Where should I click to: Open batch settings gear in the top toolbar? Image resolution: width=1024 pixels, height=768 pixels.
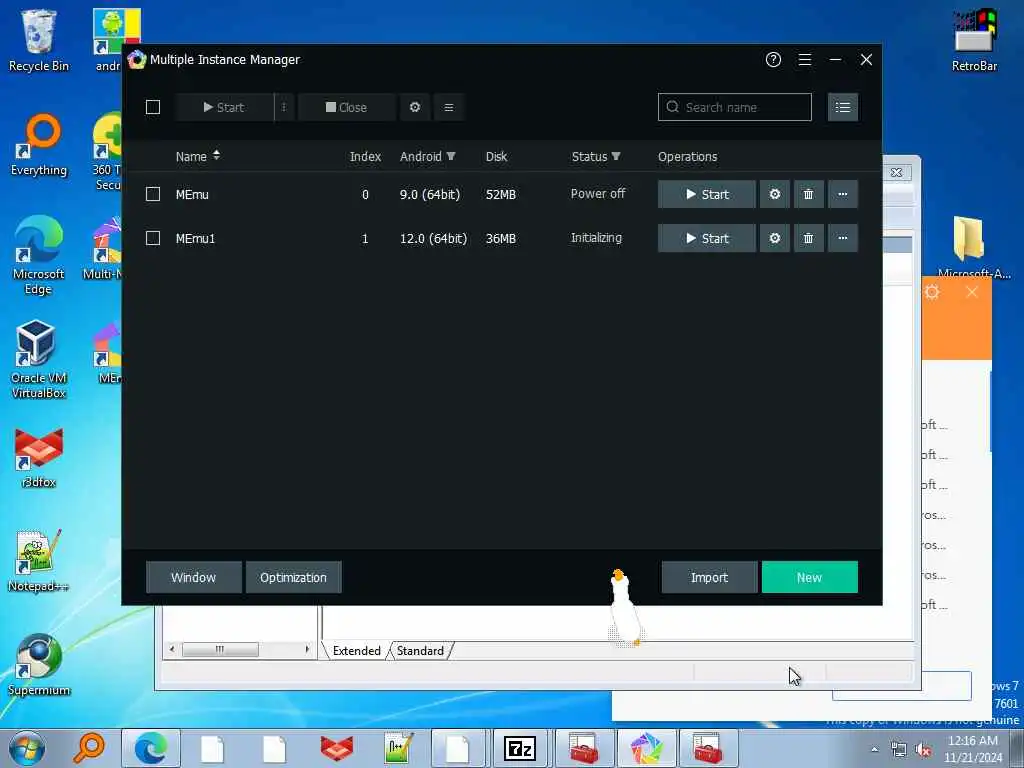coord(415,107)
